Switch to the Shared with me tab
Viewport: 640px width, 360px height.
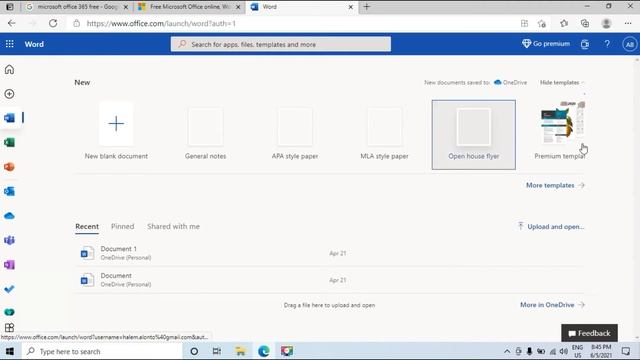pyautogui.click(x=173, y=227)
